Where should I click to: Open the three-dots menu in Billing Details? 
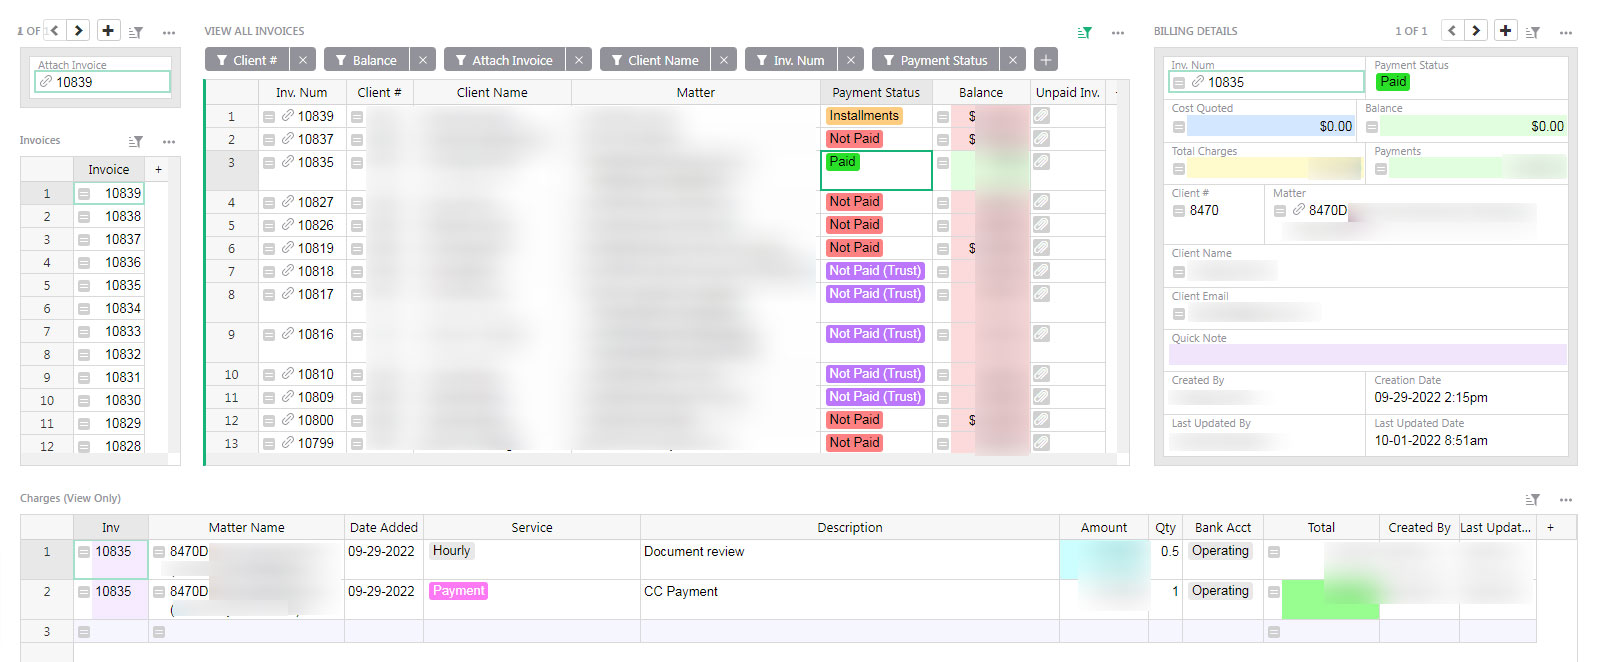(x=1566, y=32)
